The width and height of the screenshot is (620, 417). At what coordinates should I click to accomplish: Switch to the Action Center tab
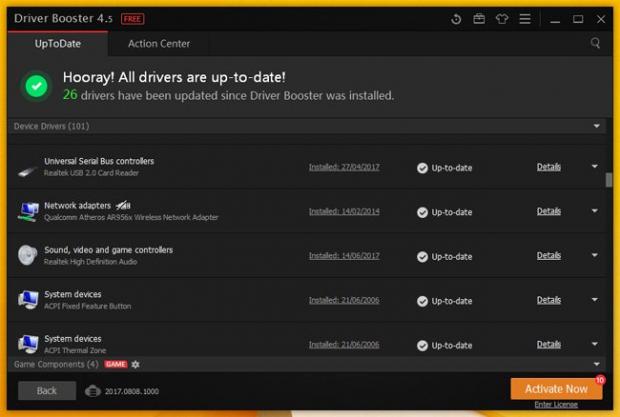coord(159,44)
